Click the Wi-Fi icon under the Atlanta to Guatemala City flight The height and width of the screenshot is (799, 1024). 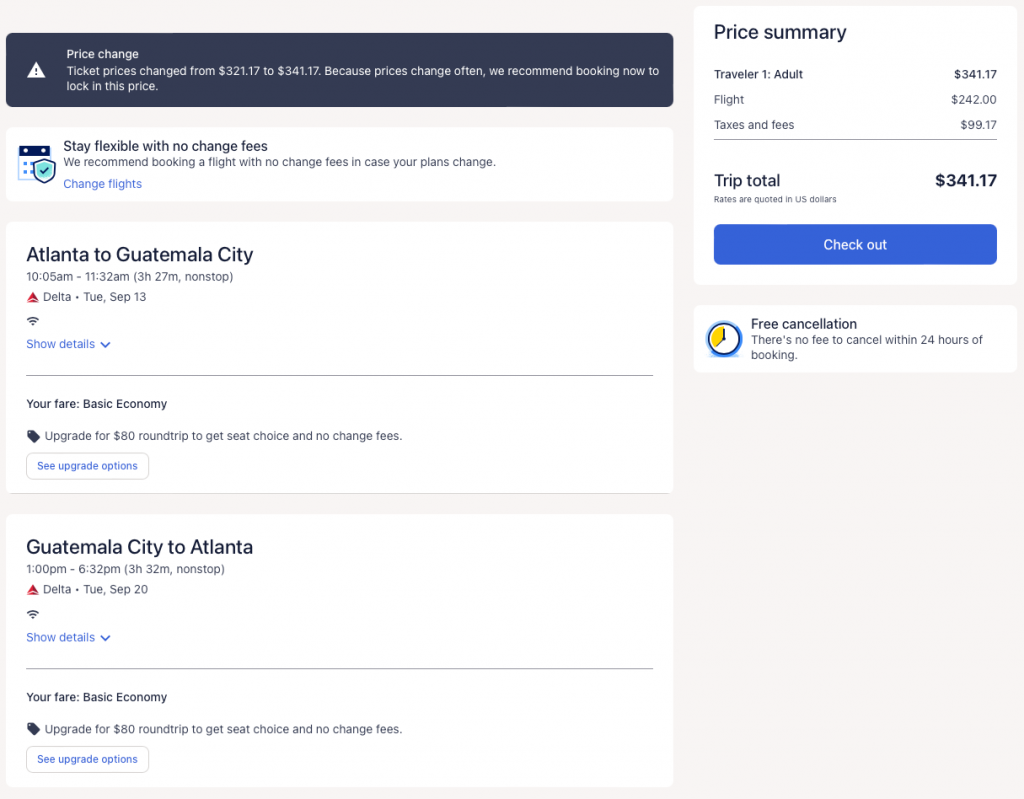pos(33,321)
